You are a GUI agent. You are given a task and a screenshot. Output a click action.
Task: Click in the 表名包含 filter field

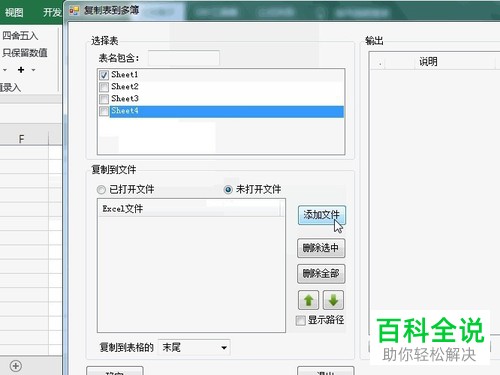pos(184,58)
